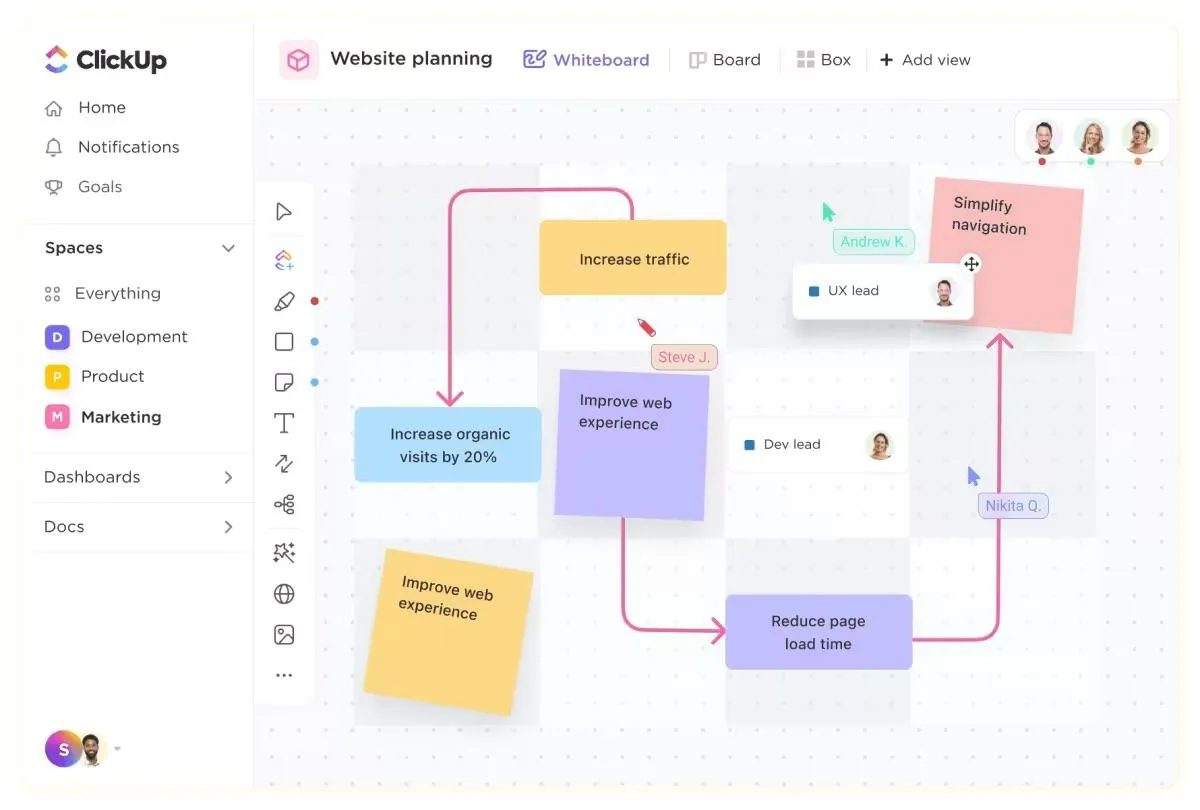Pick the blue shape color dot
This screenshot has width=1200, height=810.
coord(314,342)
